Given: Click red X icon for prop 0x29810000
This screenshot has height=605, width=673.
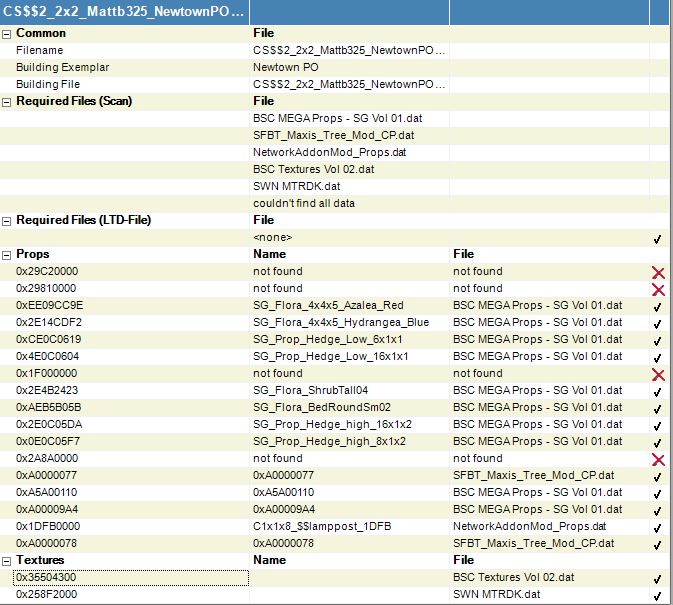Looking at the screenshot, I should pos(658,290).
